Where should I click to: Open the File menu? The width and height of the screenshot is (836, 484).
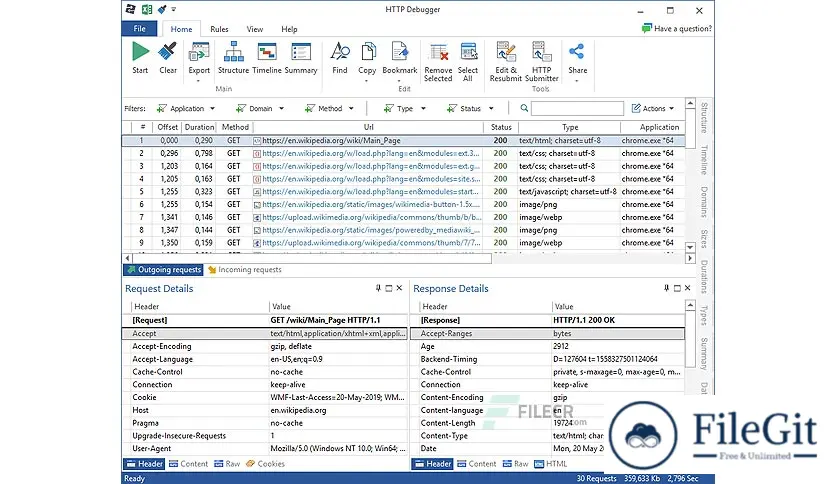[x=139, y=29]
